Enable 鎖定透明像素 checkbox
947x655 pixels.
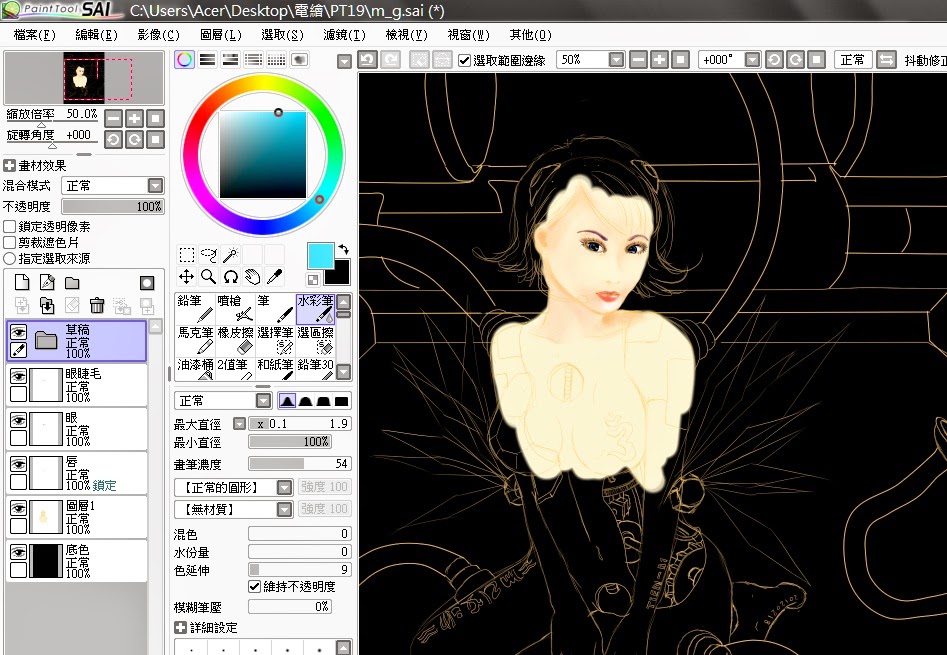(x=9, y=226)
